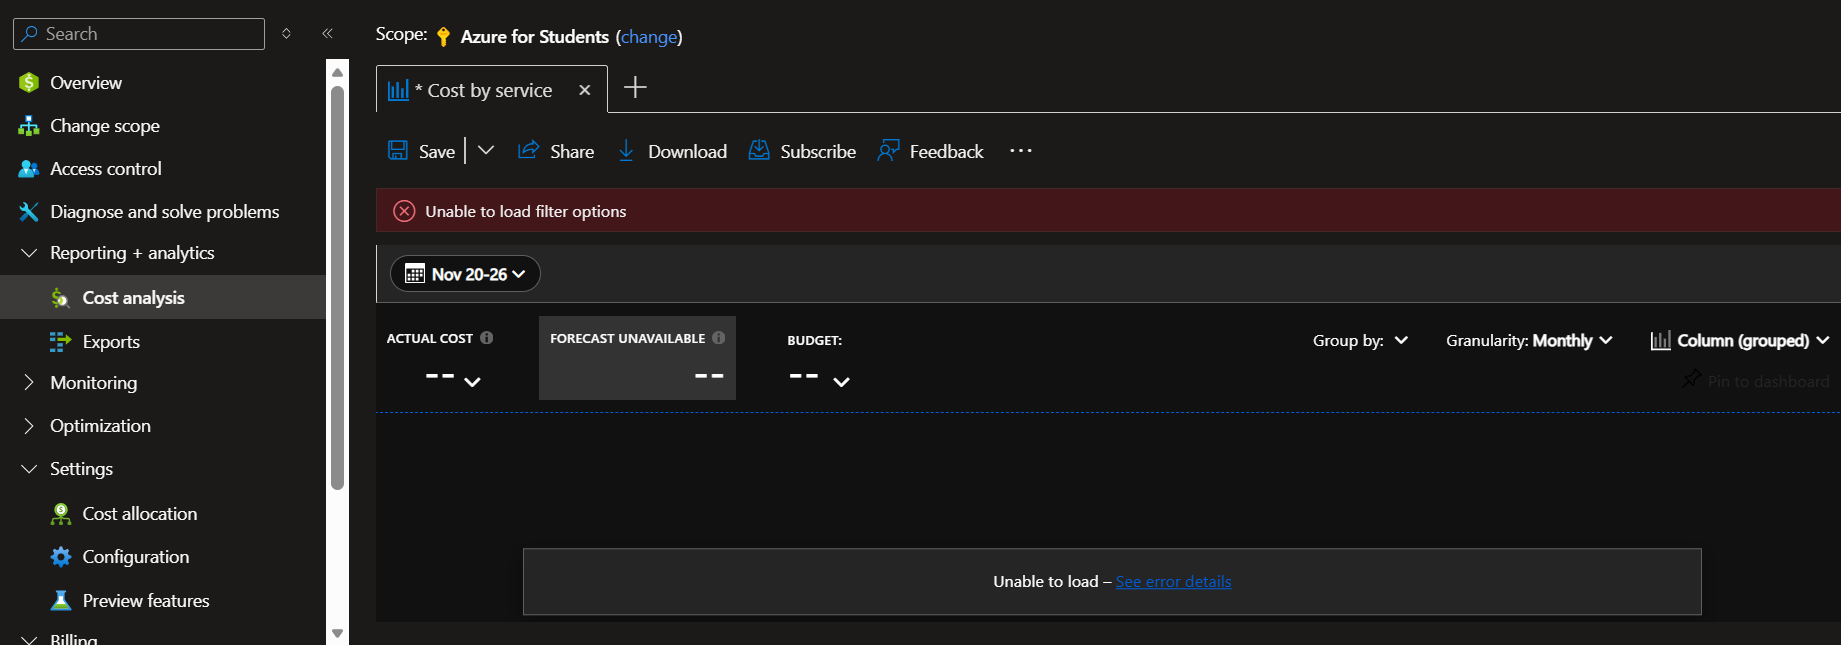The height and width of the screenshot is (645, 1841).
Task: Click the sidebar scrollbar thumb
Action: [338, 288]
